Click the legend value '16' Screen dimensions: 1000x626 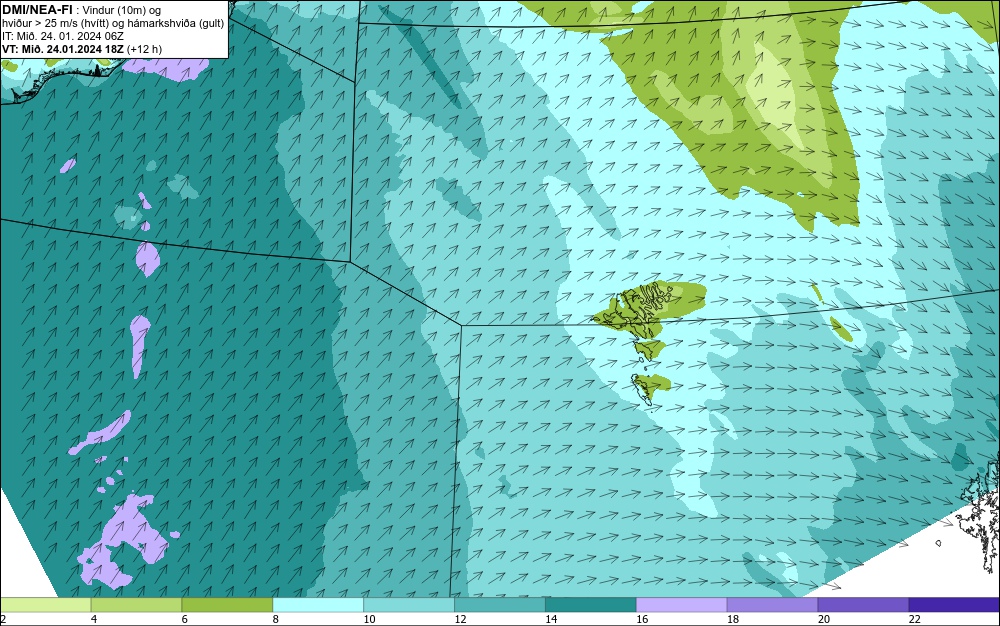(x=642, y=619)
